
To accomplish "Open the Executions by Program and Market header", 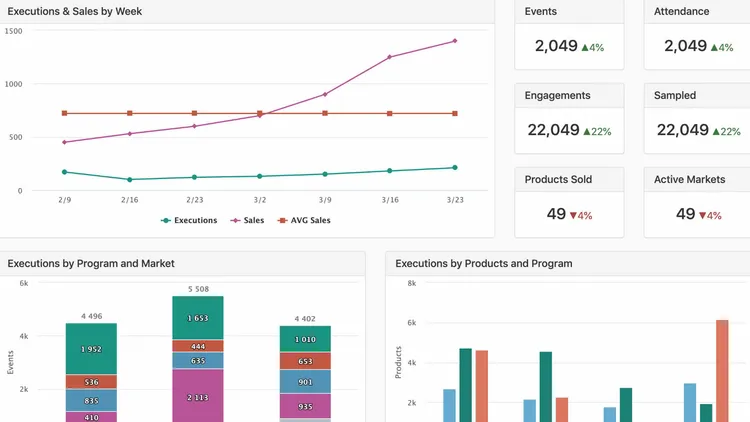I will [182, 264].
